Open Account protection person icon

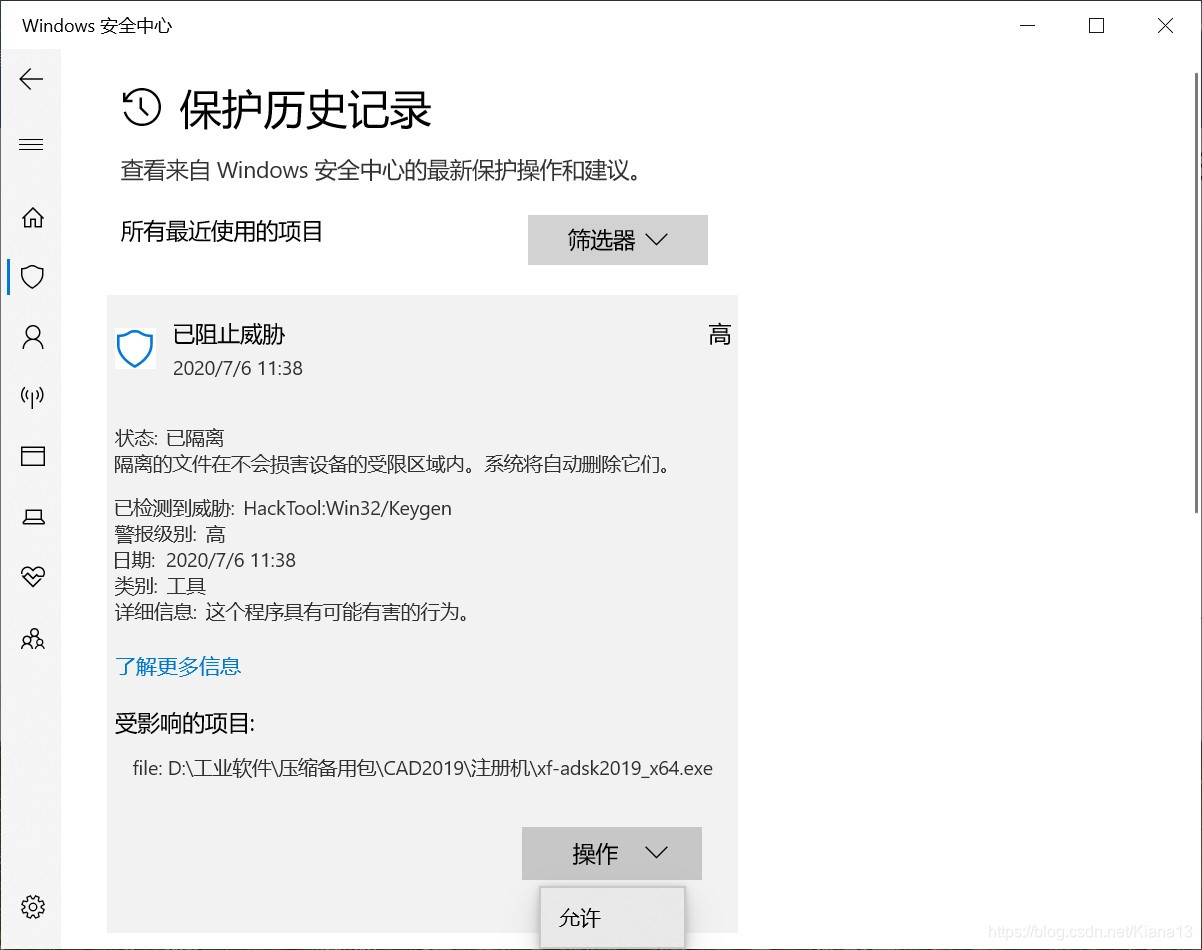click(x=33, y=337)
